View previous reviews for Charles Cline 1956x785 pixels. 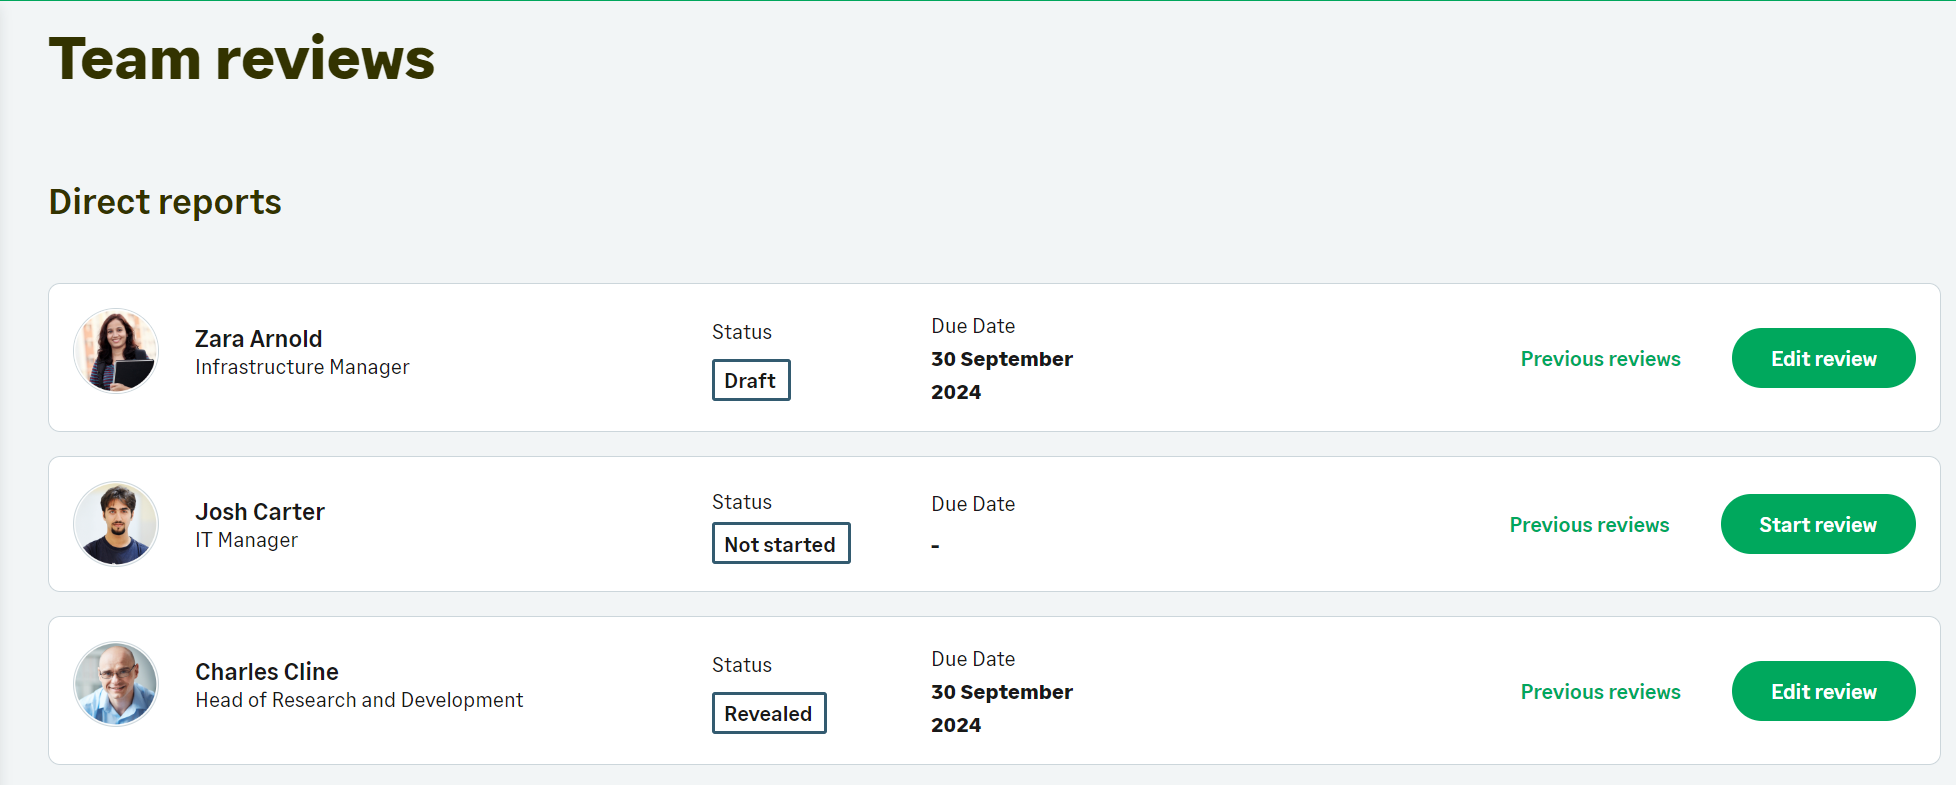(1600, 692)
